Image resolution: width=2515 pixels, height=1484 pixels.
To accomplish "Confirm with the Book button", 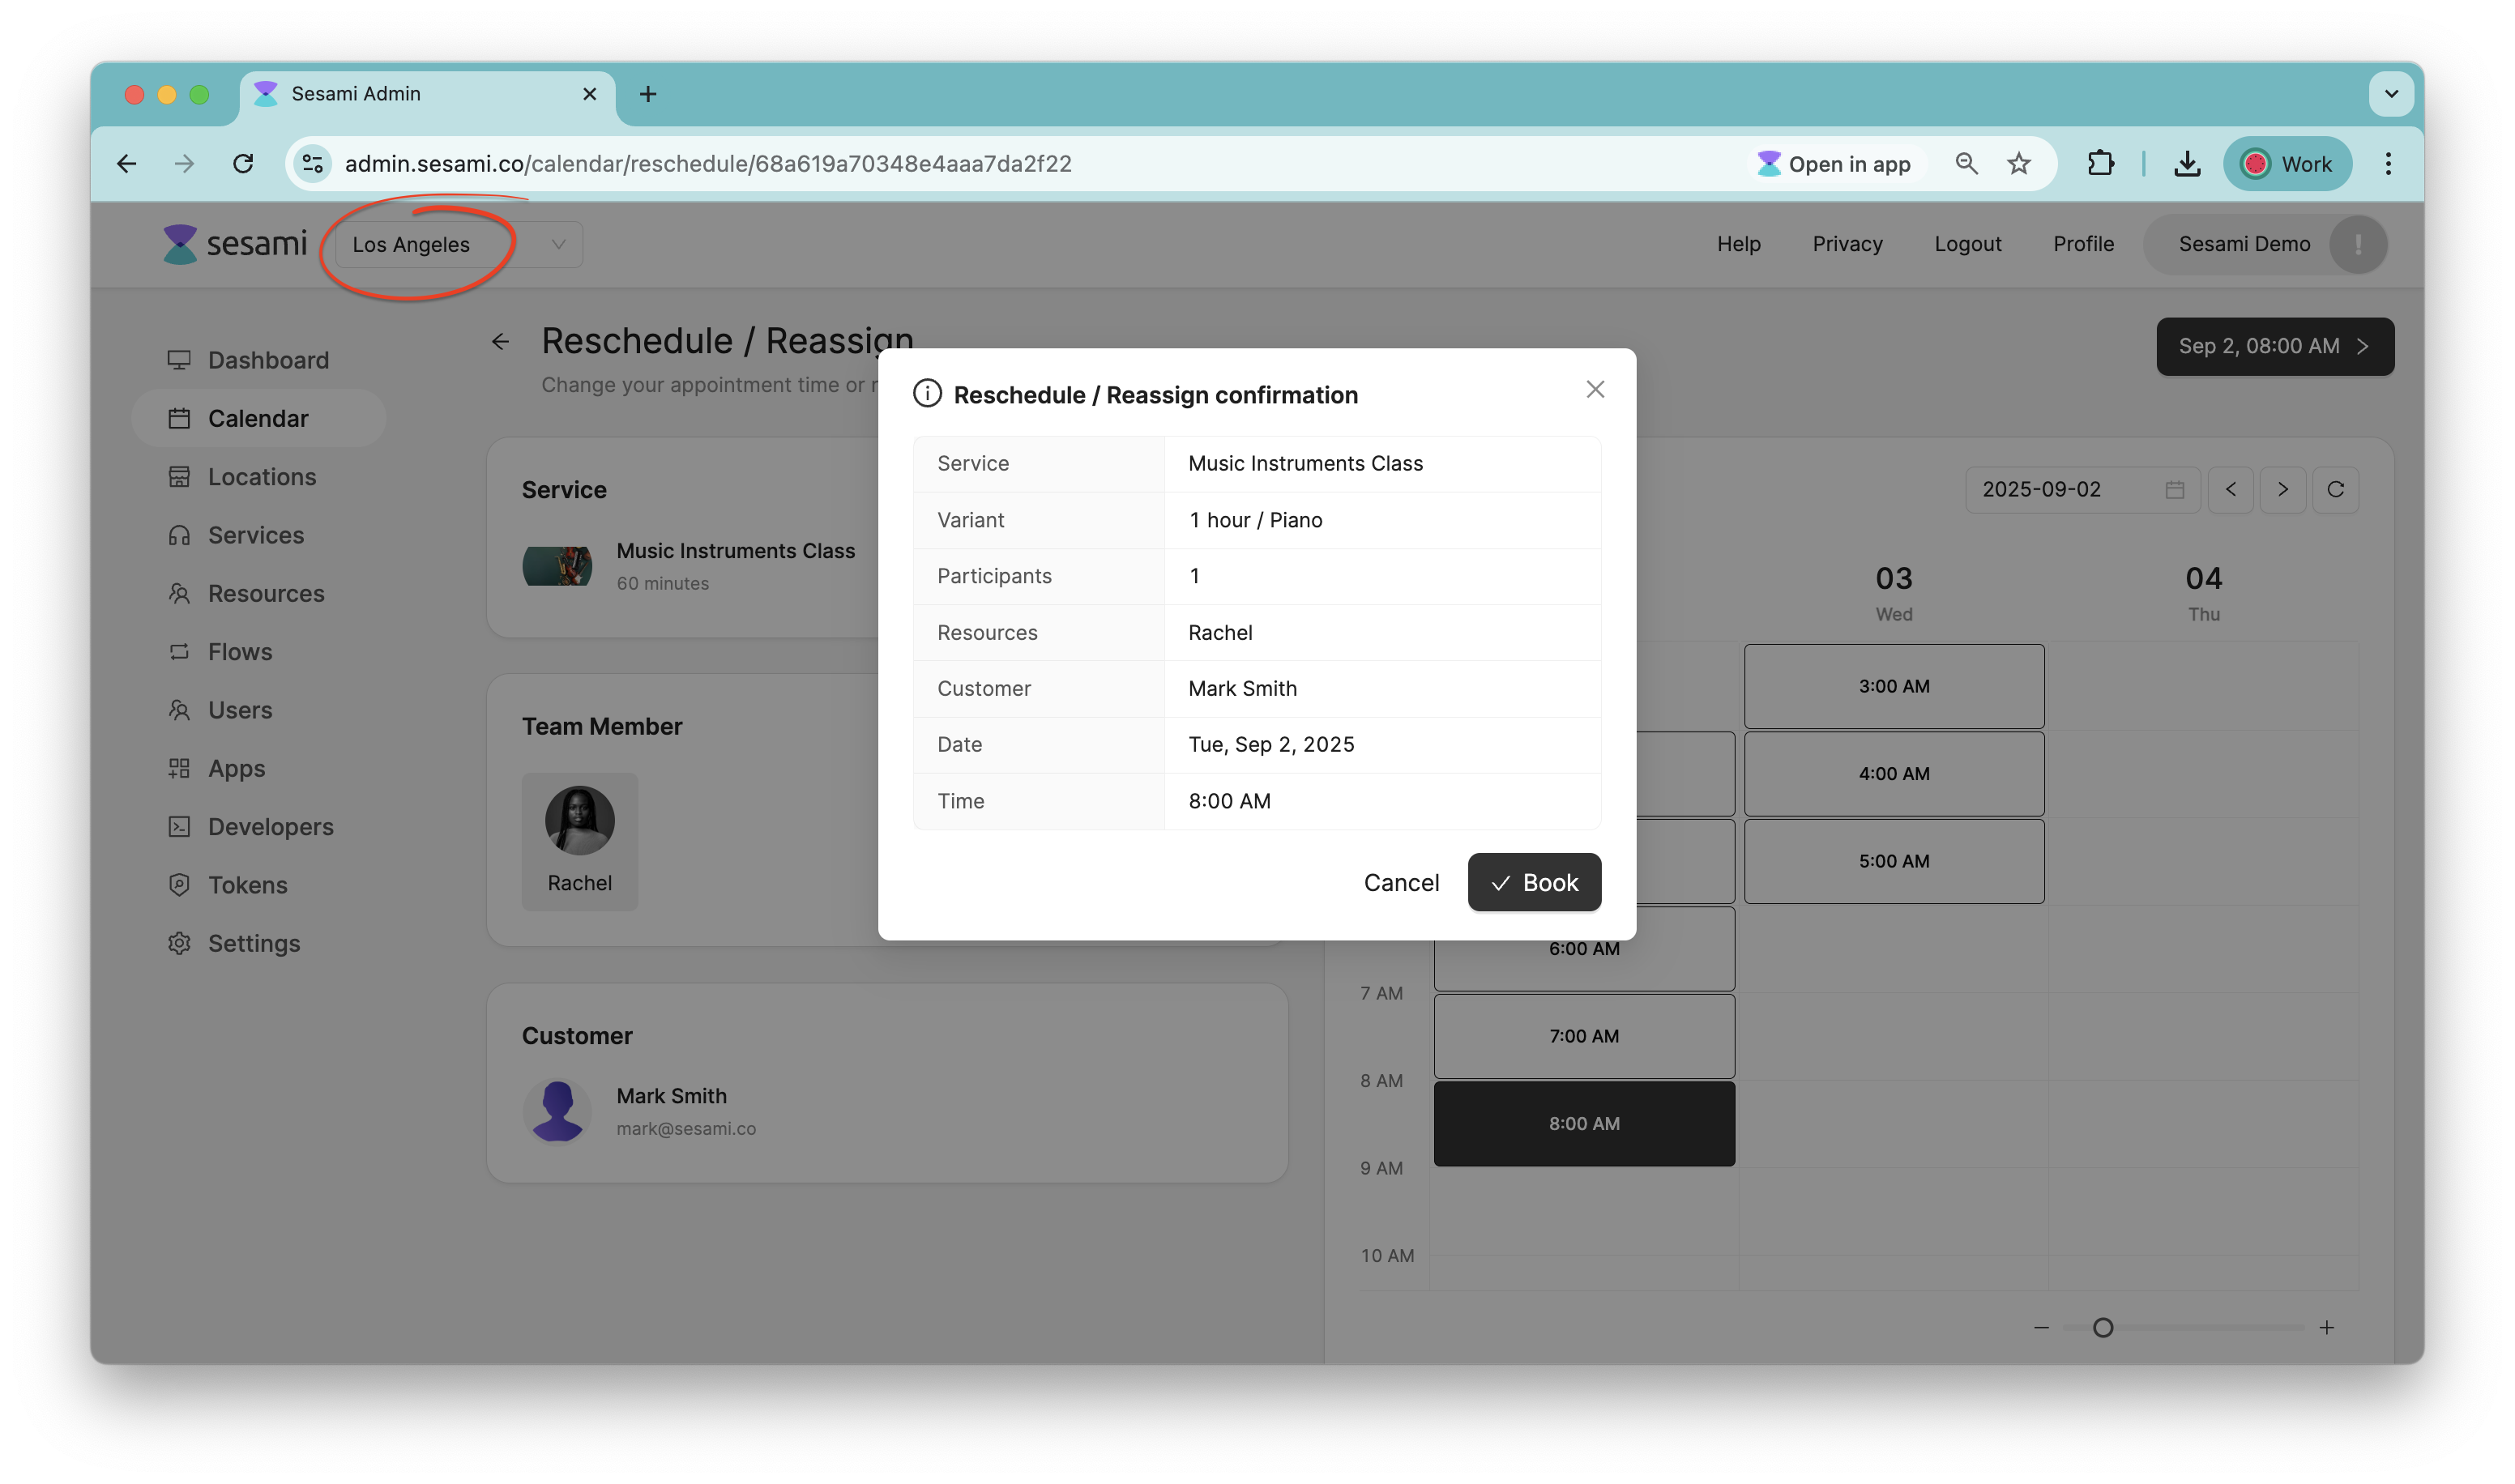I will coord(1533,882).
